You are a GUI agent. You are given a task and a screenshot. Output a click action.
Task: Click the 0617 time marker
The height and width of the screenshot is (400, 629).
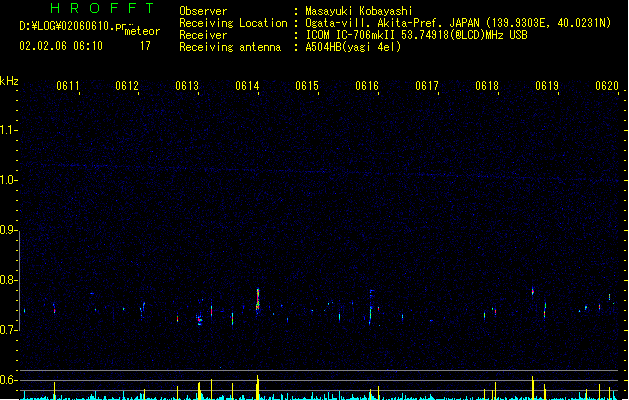tap(427, 86)
